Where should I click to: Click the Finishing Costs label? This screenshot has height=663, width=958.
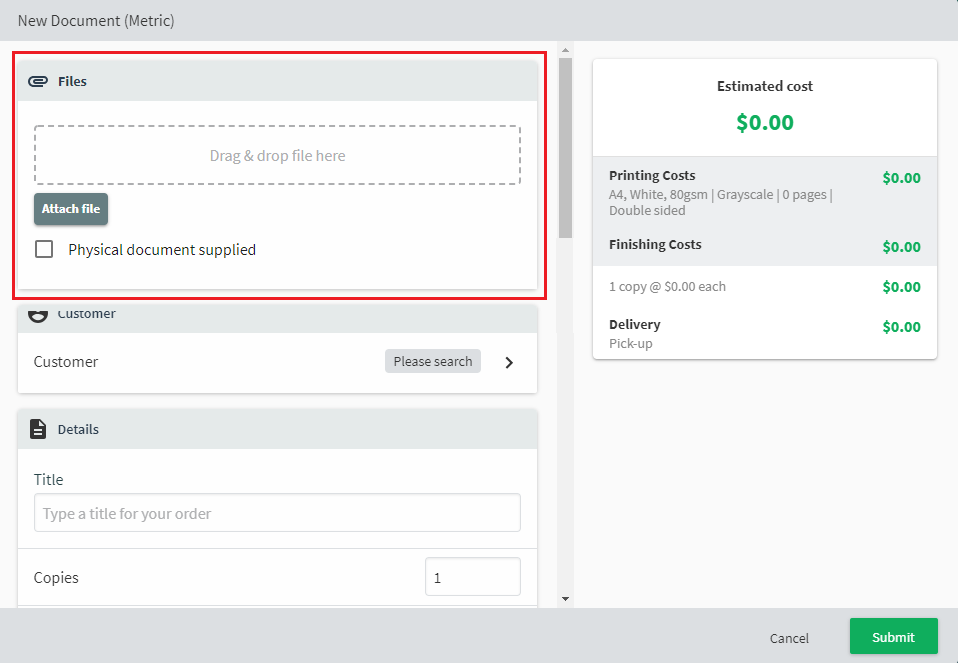tap(655, 244)
